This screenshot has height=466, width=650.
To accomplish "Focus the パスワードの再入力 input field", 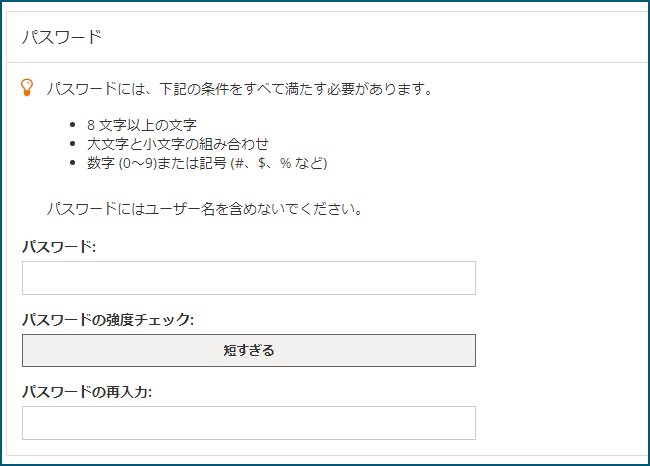I will pos(249,423).
